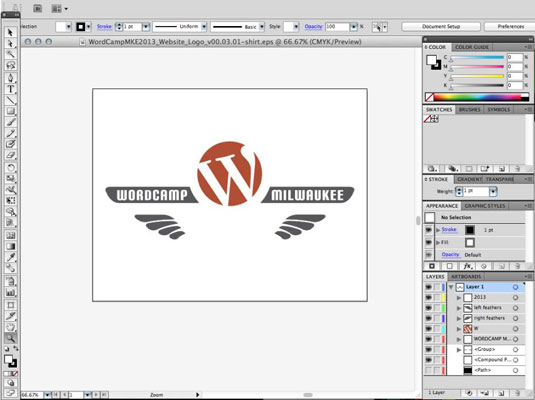Click Opacity link in Appearance panel
This screenshot has height=400, width=535.
pyautogui.click(x=450, y=255)
